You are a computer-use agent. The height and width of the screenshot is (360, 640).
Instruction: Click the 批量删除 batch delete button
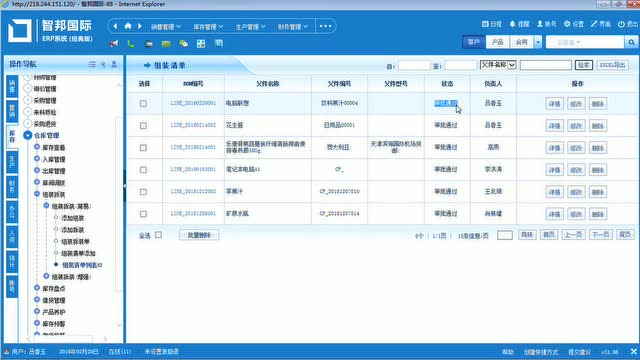pyautogui.click(x=199, y=235)
